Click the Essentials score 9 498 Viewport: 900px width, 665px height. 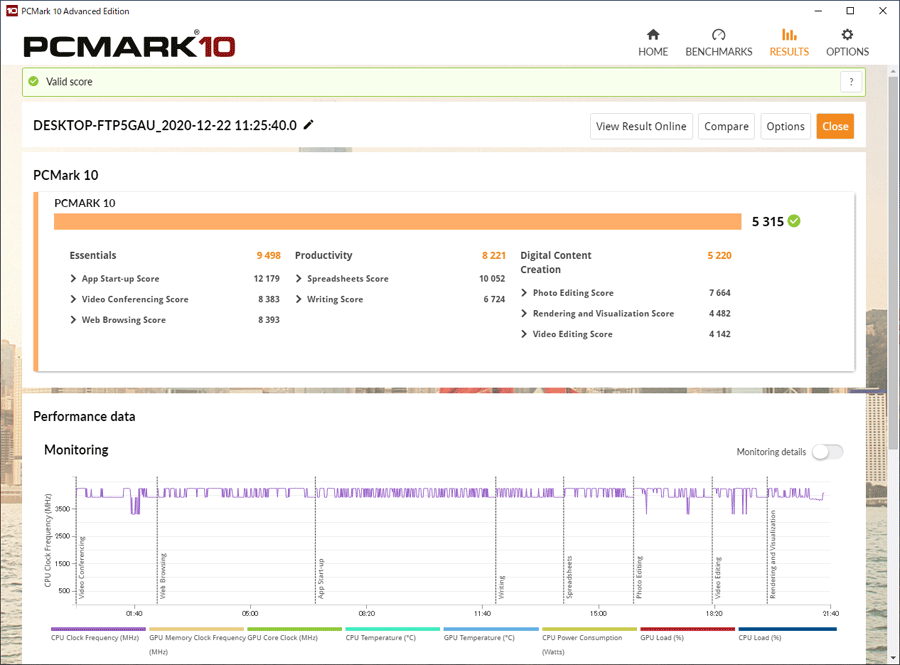click(x=268, y=255)
